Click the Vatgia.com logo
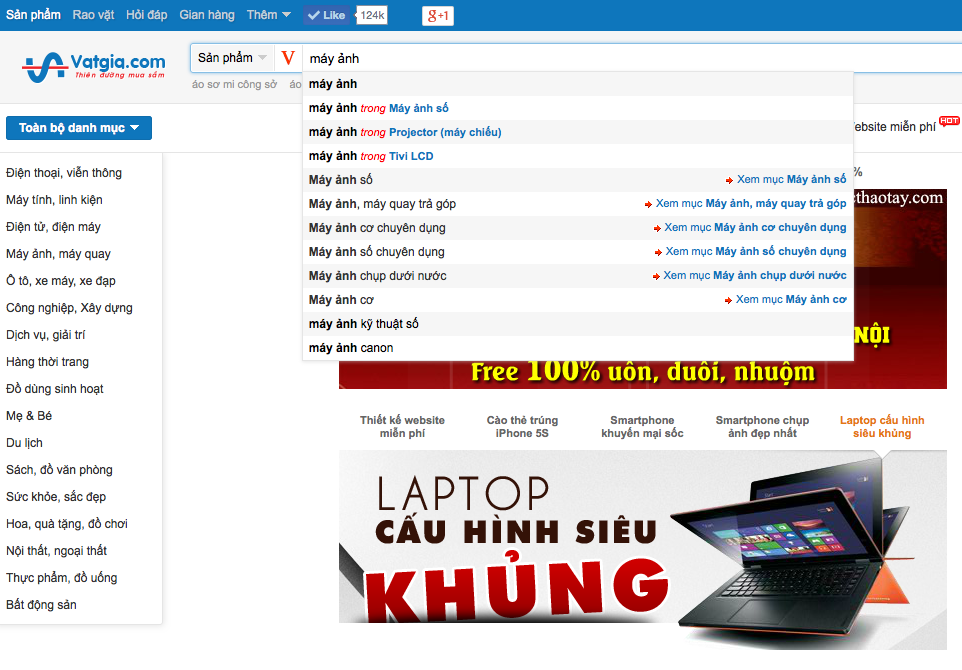962x670 pixels. [94, 67]
